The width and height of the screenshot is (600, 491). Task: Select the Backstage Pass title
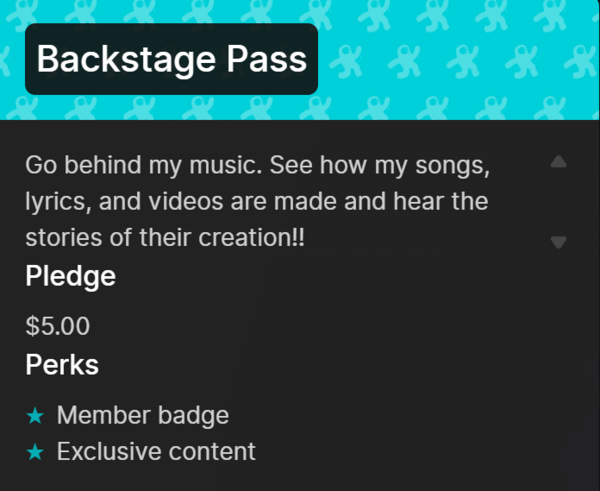[x=171, y=59]
